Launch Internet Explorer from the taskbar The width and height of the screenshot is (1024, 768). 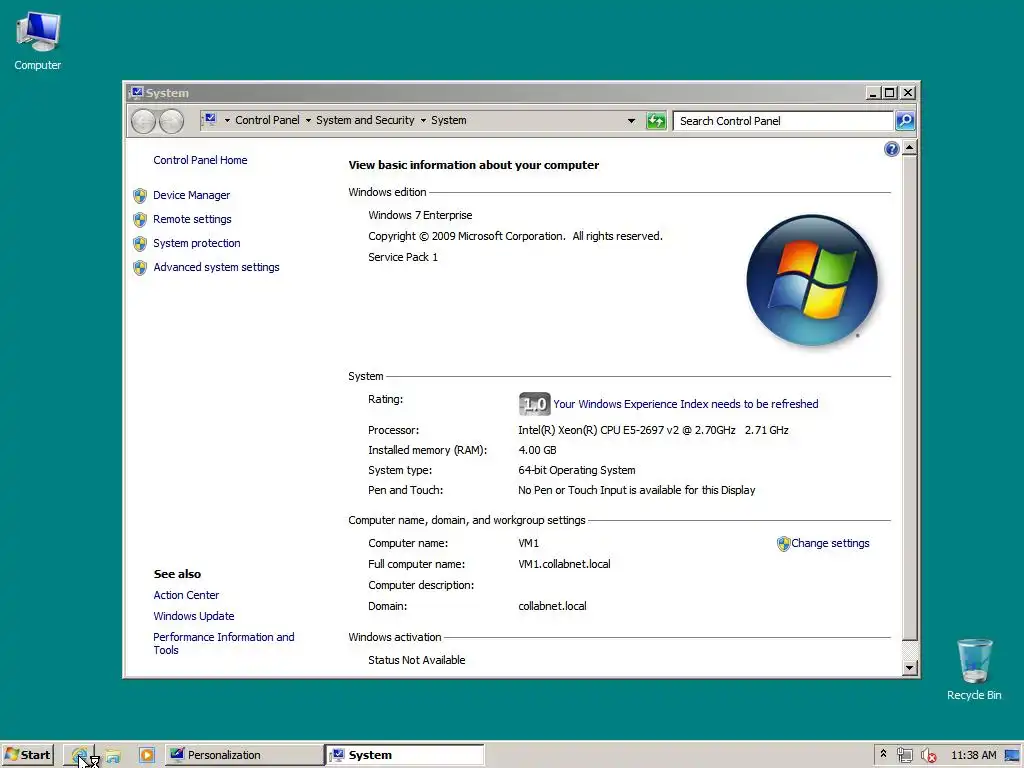pyautogui.click(x=80, y=755)
